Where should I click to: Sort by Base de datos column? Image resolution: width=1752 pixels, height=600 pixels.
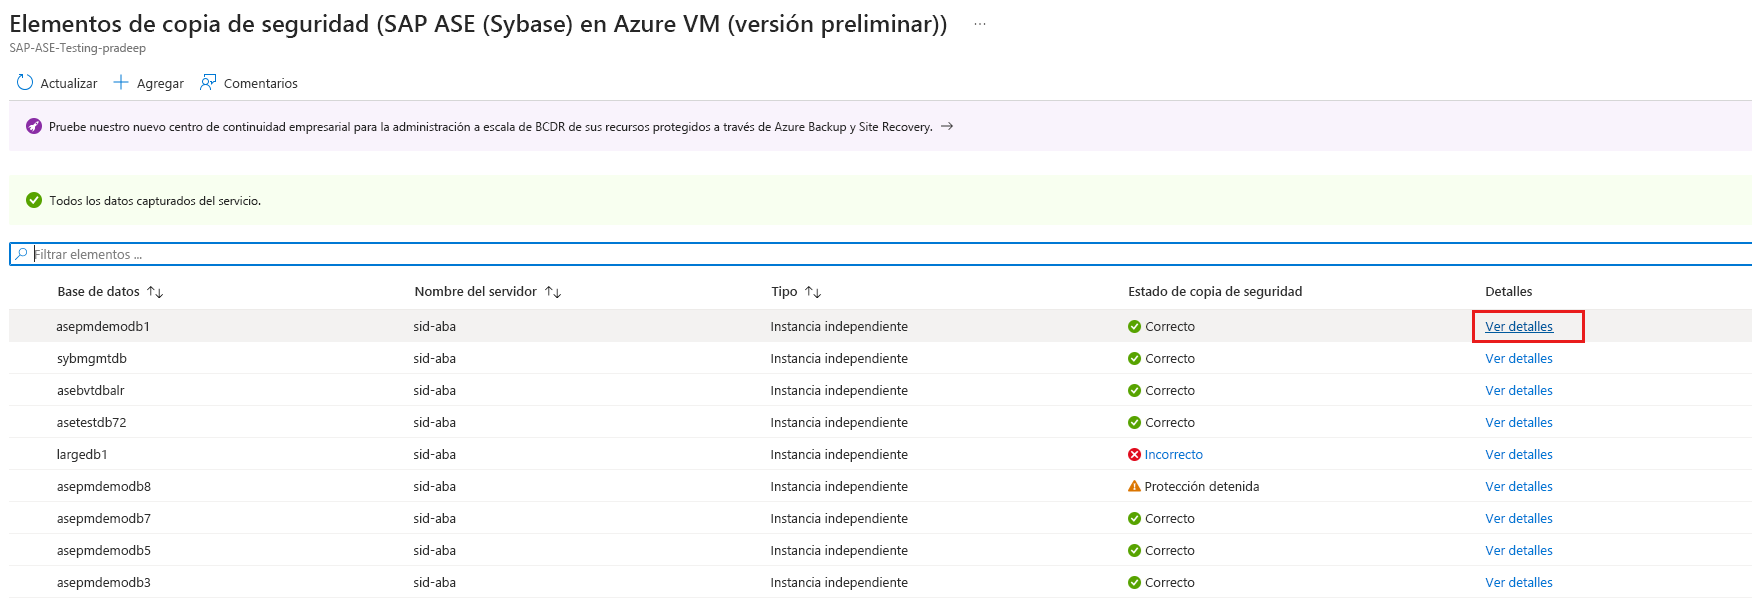tap(155, 292)
